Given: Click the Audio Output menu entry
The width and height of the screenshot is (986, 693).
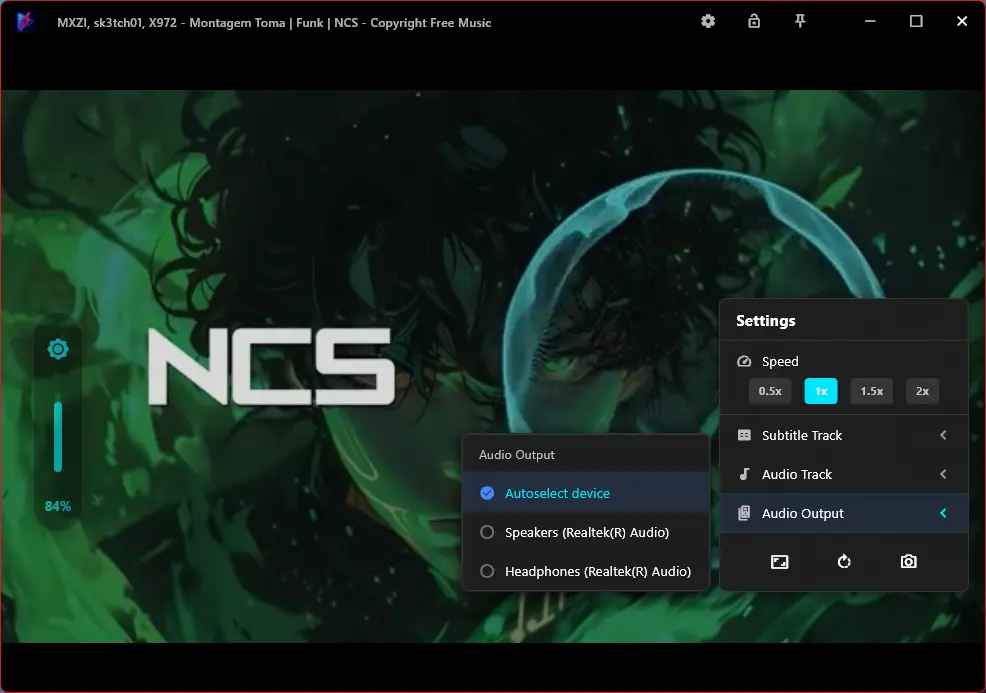Looking at the screenshot, I should pyautogui.click(x=843, y=513).
